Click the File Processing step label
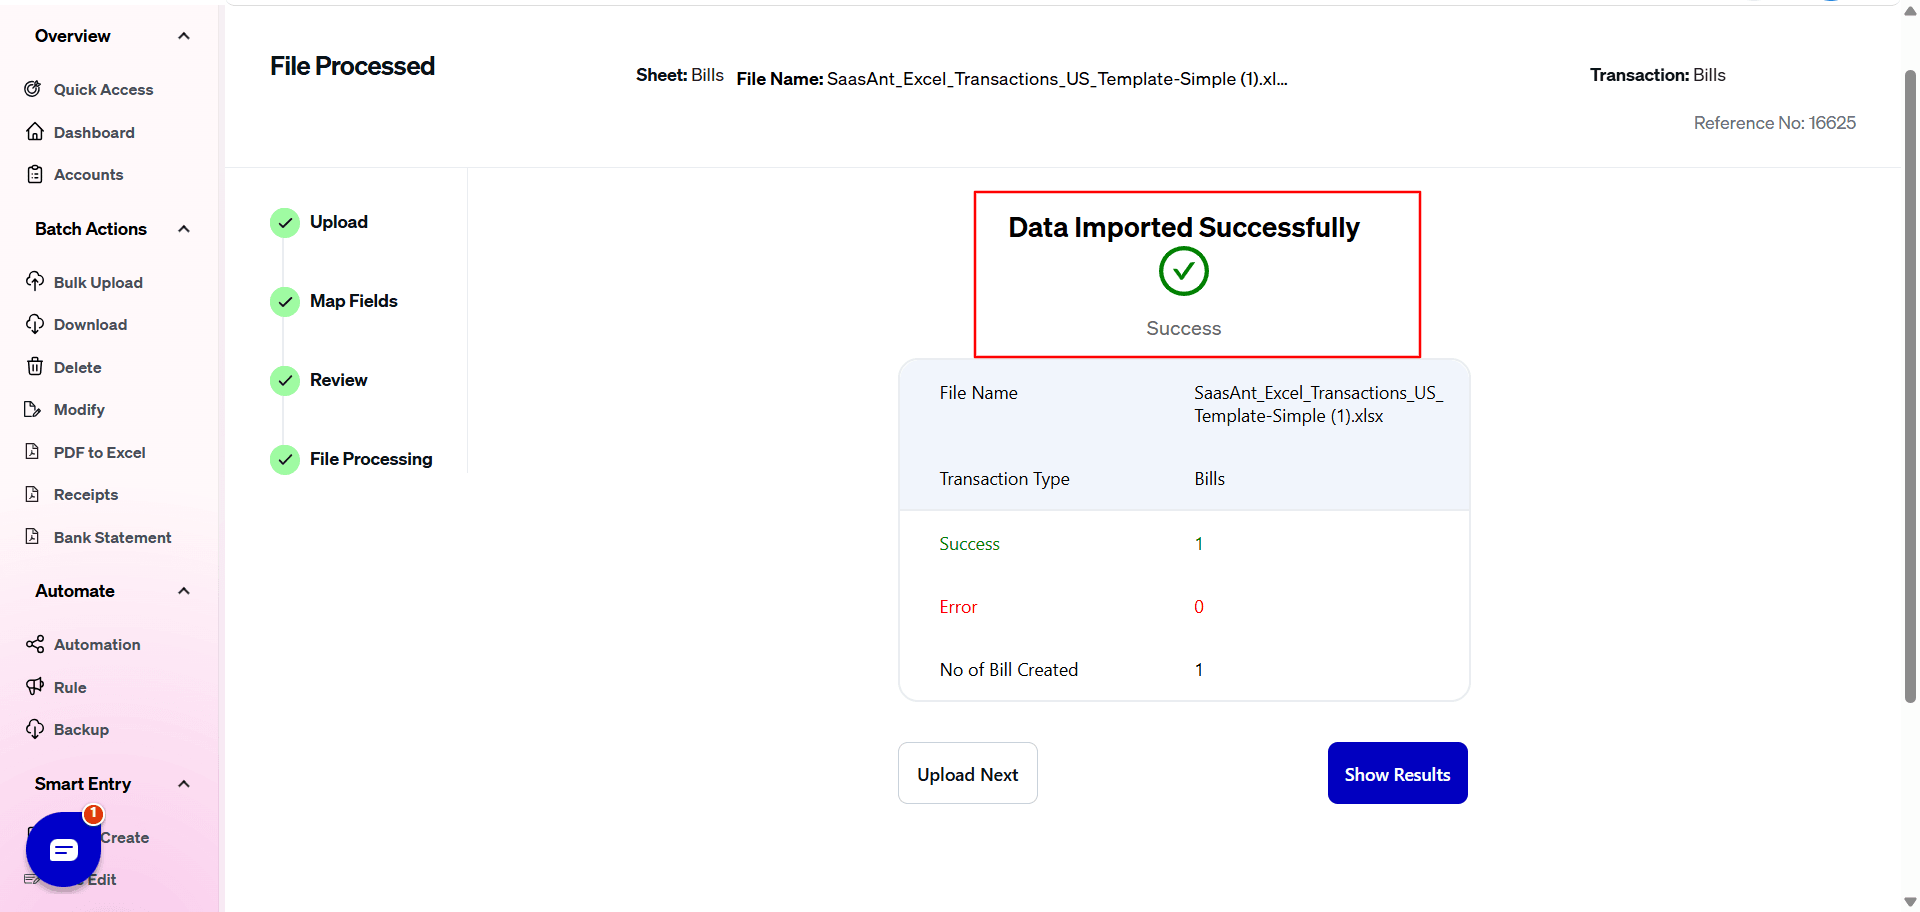1920x912 pixels. (371, 459)
